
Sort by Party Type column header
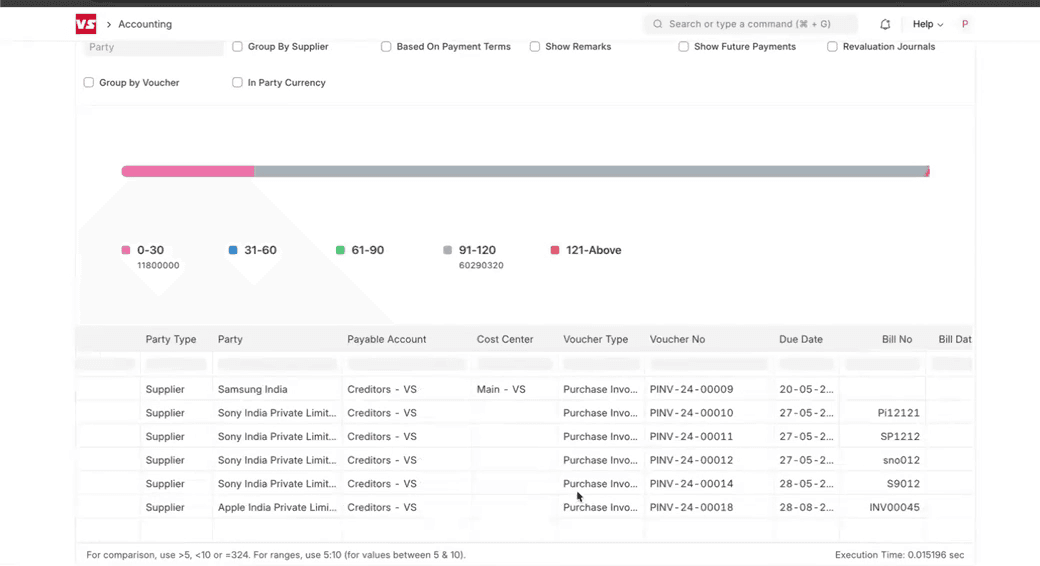point(170,339)
